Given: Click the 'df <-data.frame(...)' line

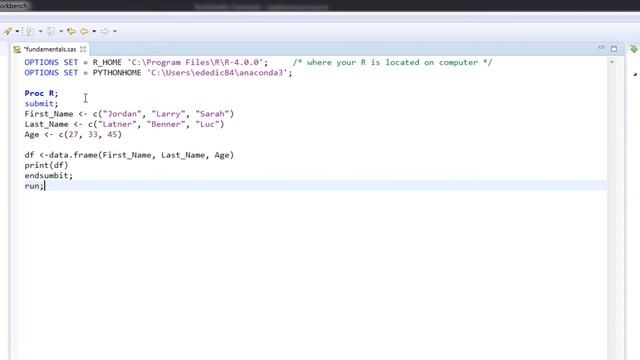Looking at the screenshot, I should (129, 155).
